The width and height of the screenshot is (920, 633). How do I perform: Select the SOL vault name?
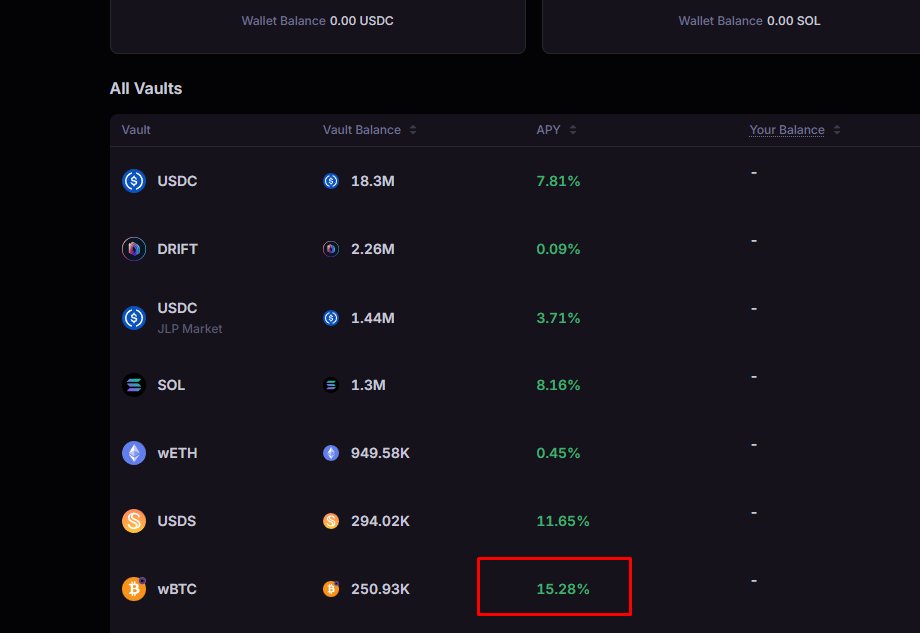(171, 385)
